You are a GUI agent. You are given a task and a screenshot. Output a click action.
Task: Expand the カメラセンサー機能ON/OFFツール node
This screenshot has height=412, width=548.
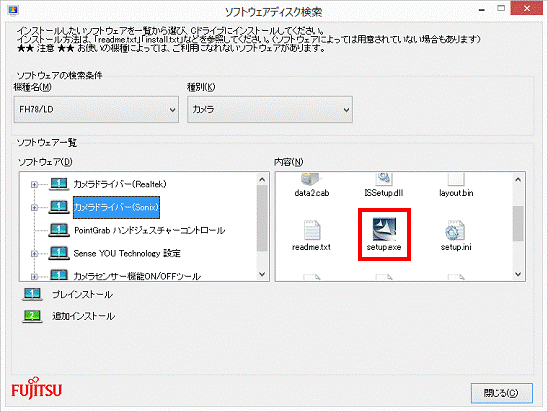(x=34, y=276)
